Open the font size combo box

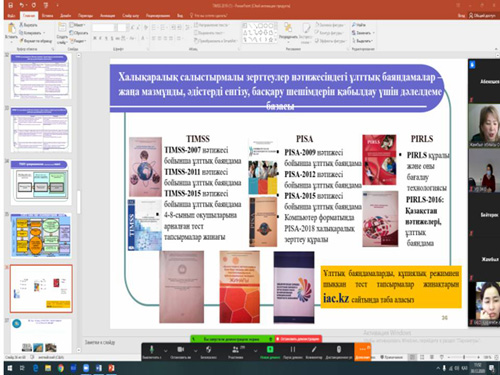122,27
